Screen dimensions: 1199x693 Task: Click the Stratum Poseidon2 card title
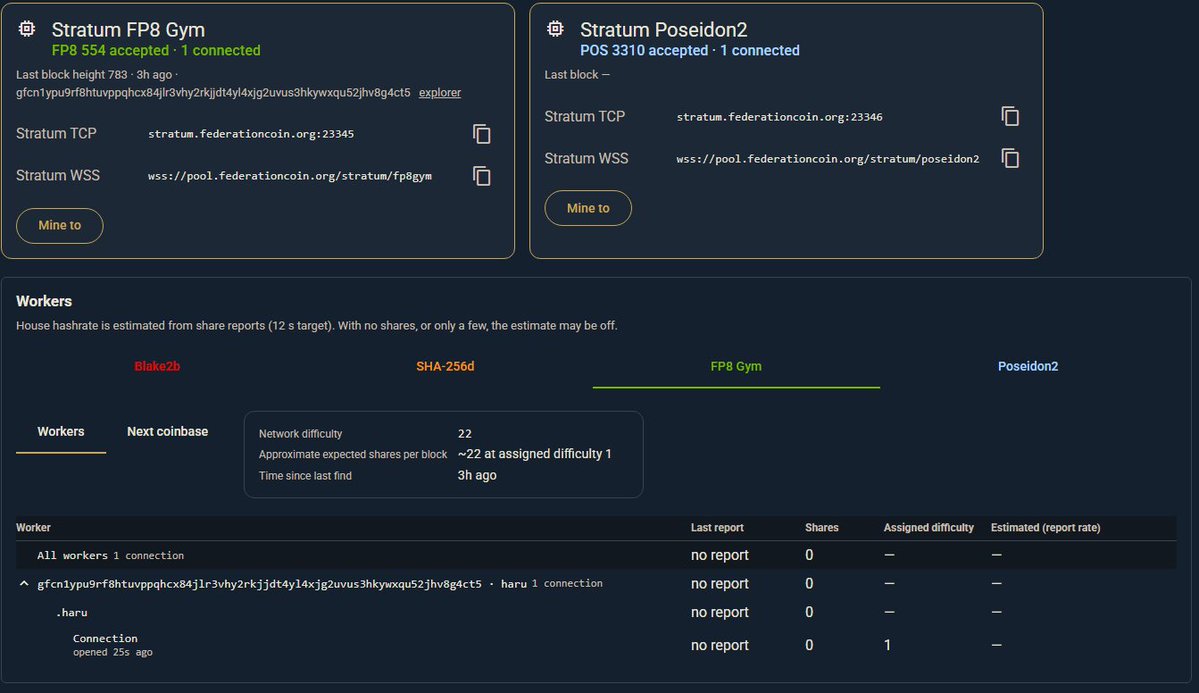[664, 30]
